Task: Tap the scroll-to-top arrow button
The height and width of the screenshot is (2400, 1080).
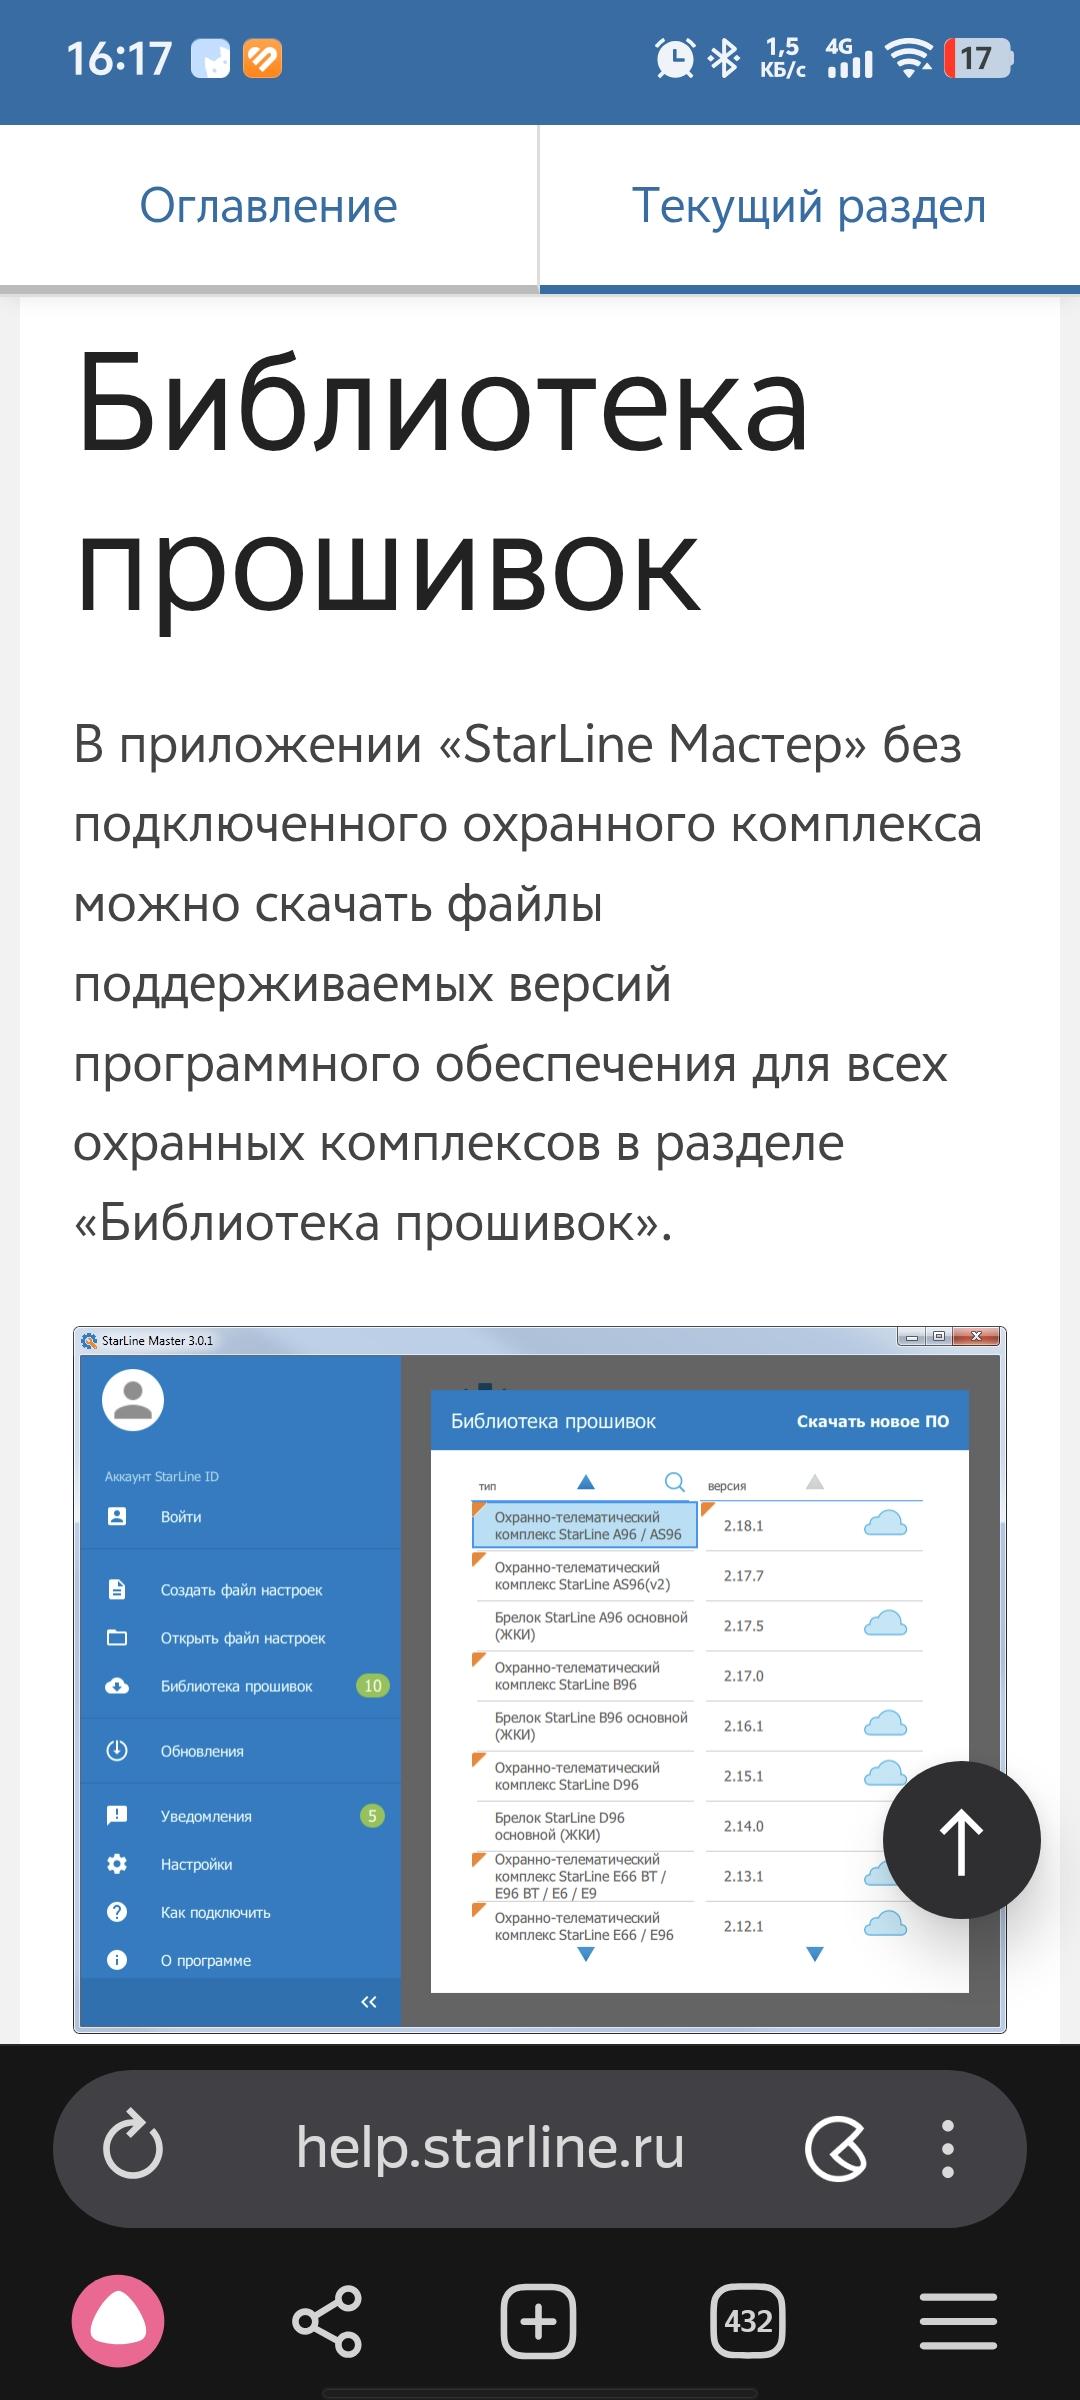Action: 961,1840
